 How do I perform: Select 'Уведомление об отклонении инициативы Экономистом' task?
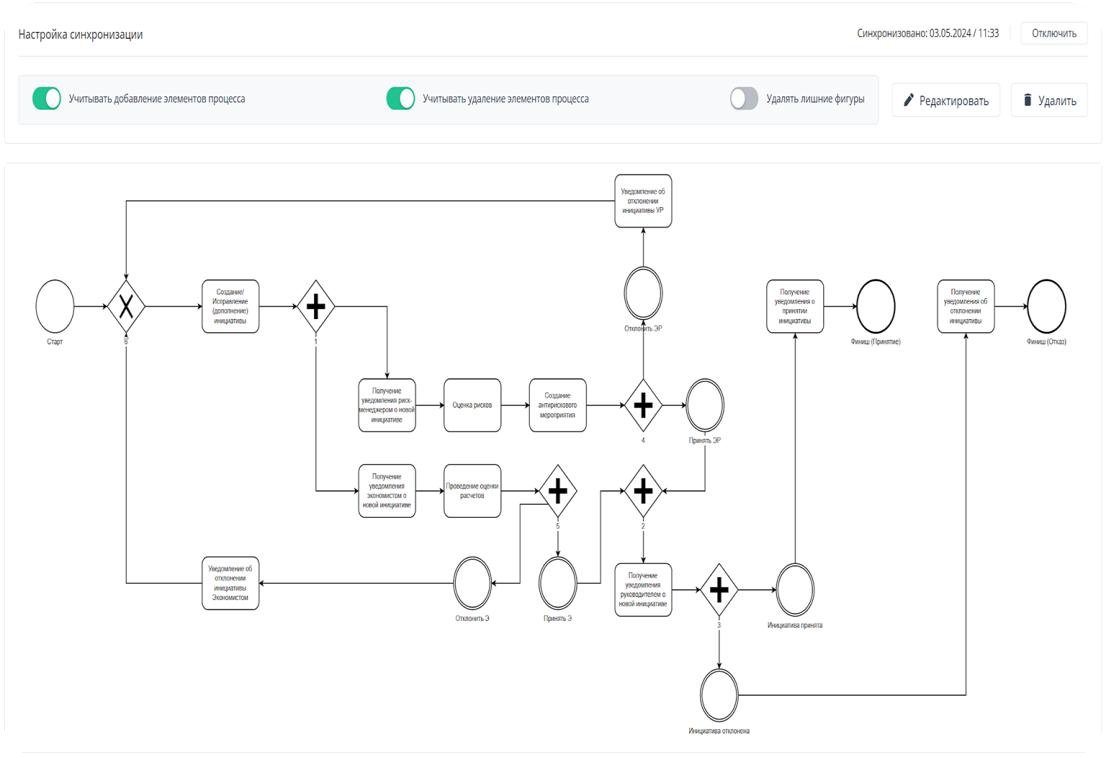231,584
